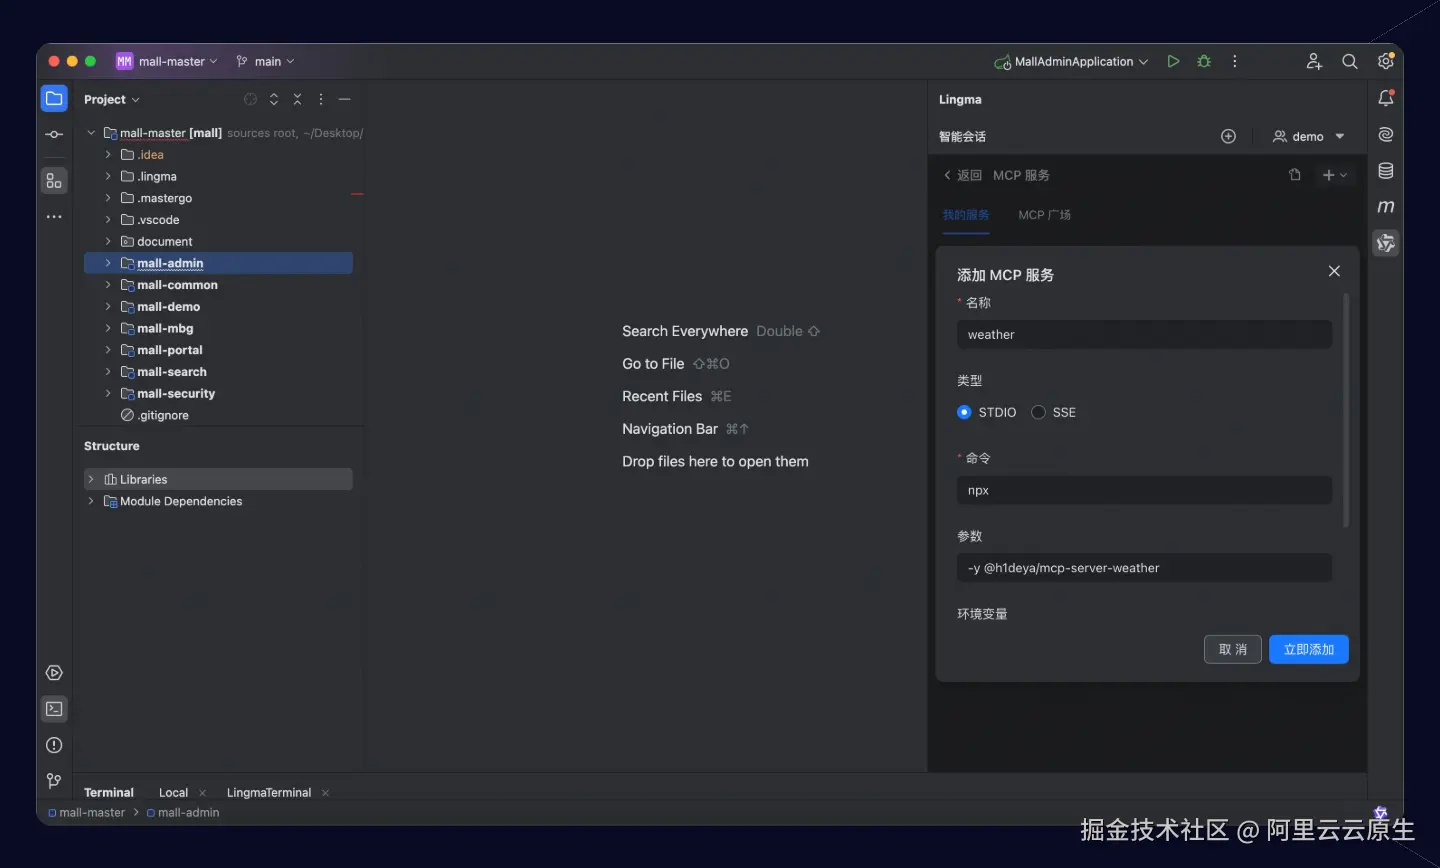The height and width of the screenshot is (868, 1440).
Task: Open the Terminal tool window icon
Action: coord(54,709)
